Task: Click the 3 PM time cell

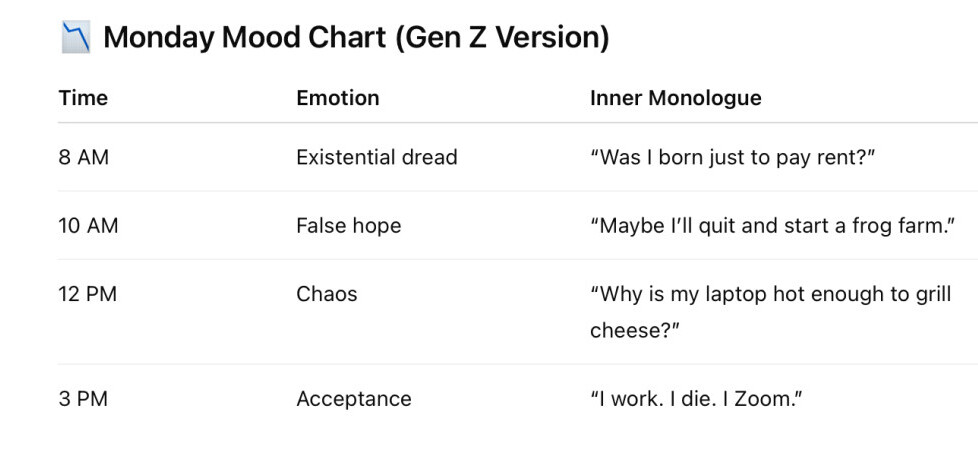Action: click(83, 399)
